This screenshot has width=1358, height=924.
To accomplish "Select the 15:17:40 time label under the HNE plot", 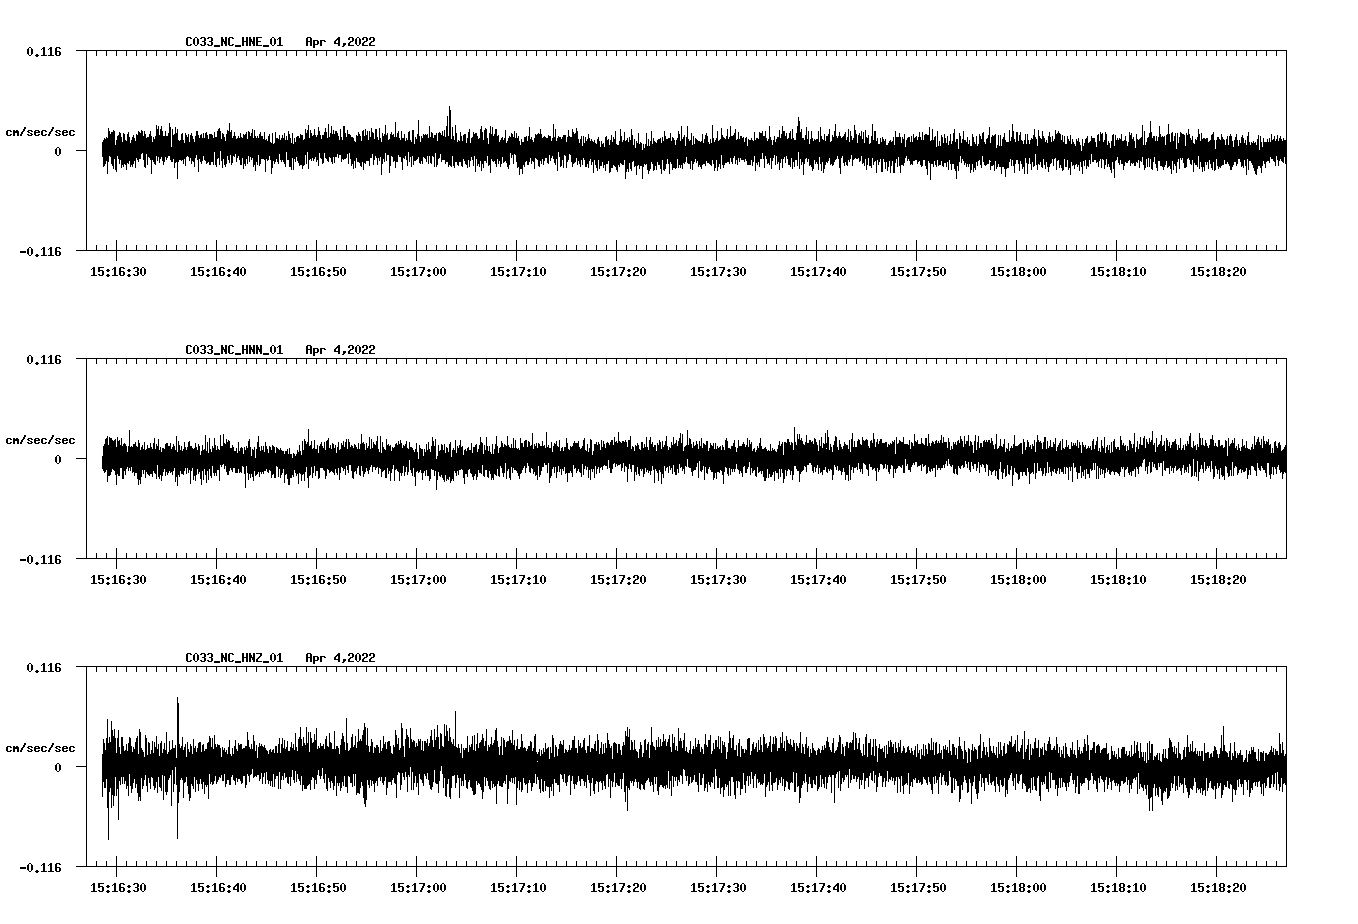I will pyautogui.click(x=818, y=271).
